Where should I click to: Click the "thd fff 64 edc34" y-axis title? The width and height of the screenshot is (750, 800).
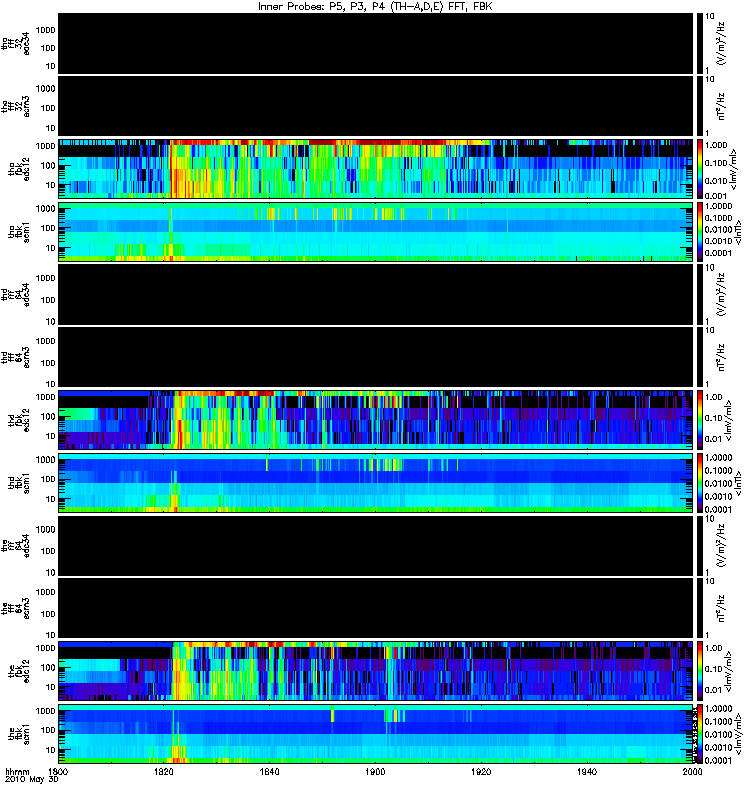coord(15,294)
